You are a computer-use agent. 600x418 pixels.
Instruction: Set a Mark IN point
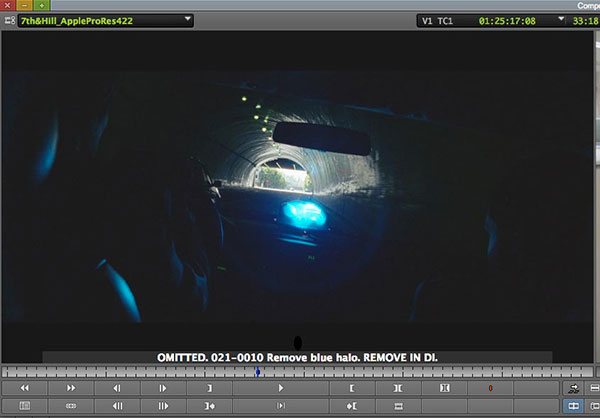click(x=352, y=388)
